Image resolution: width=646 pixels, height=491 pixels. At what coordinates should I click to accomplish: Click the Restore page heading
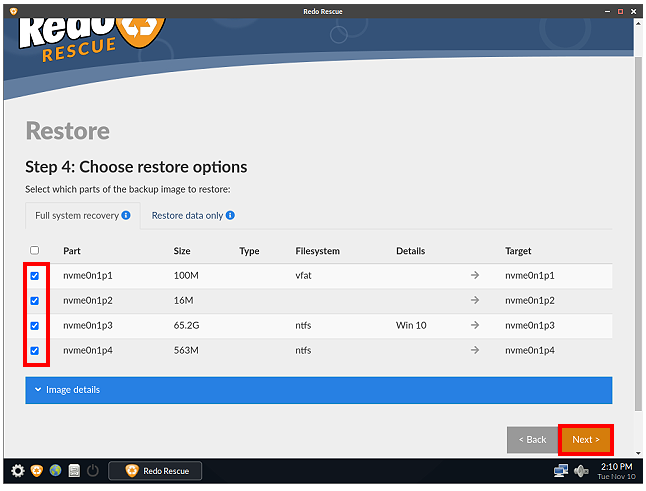pos(68,131)
